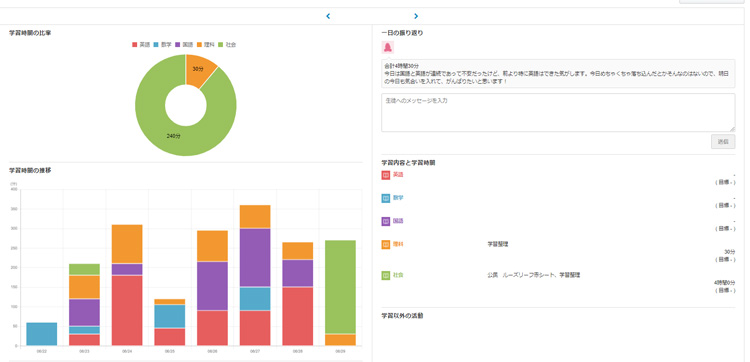Screen dimensions: 750x362
Task: Select the purple 国語 subject book icon
Action: coord(386,221)
